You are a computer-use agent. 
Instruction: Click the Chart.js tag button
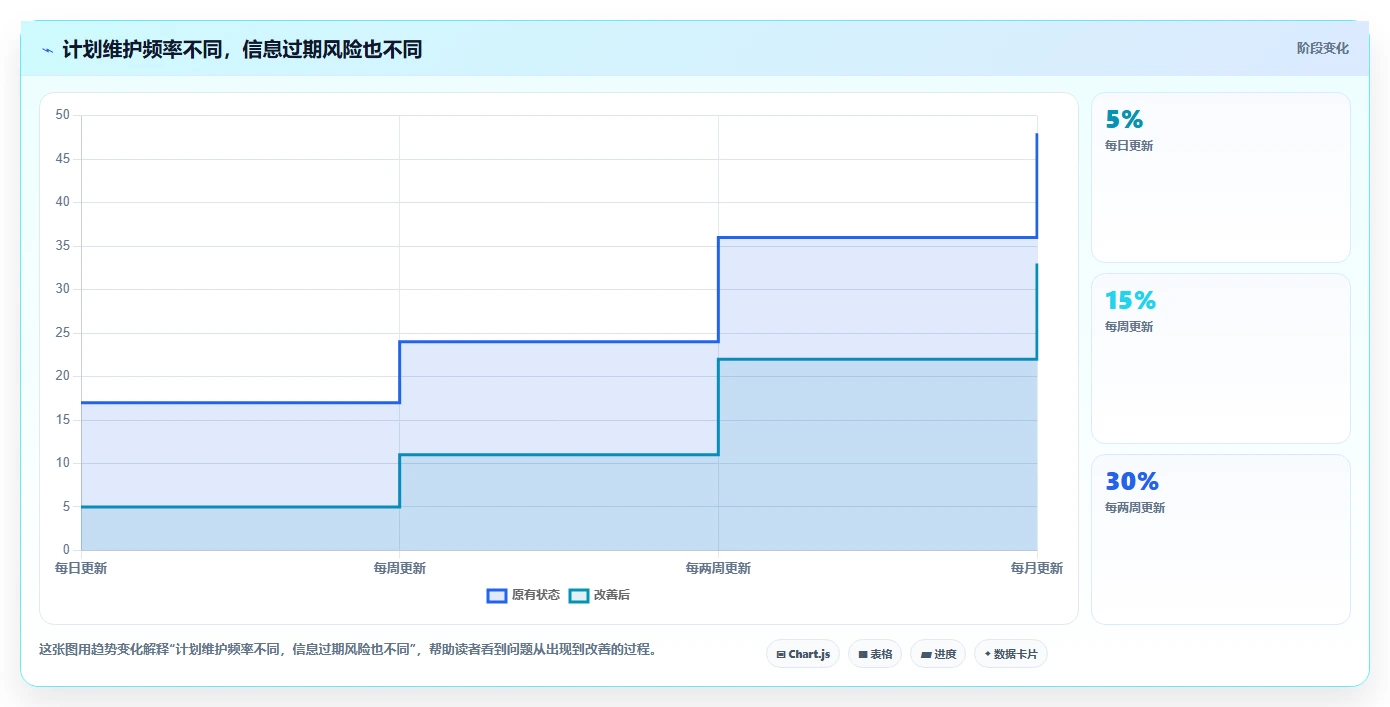coord(803,654)
